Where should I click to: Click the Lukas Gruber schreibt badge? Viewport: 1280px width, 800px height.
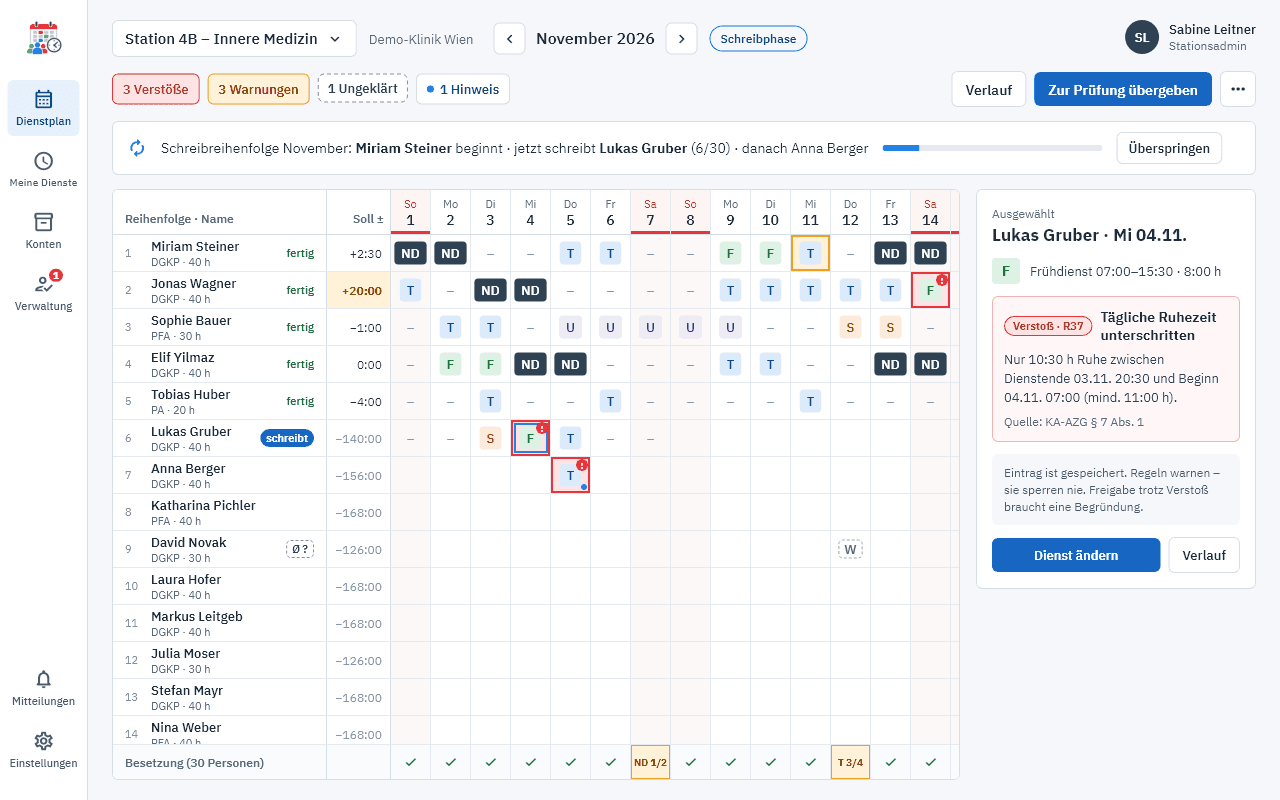287,438
